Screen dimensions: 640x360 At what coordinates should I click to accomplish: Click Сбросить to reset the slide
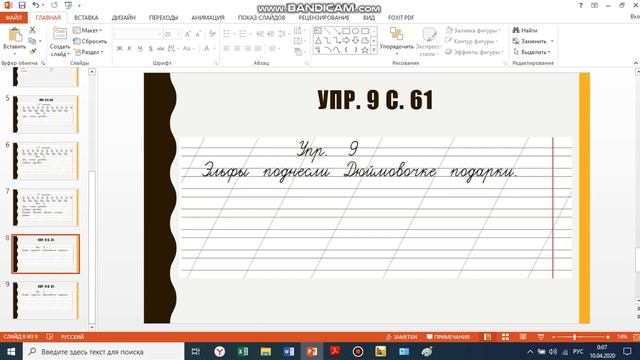[90, 41]
